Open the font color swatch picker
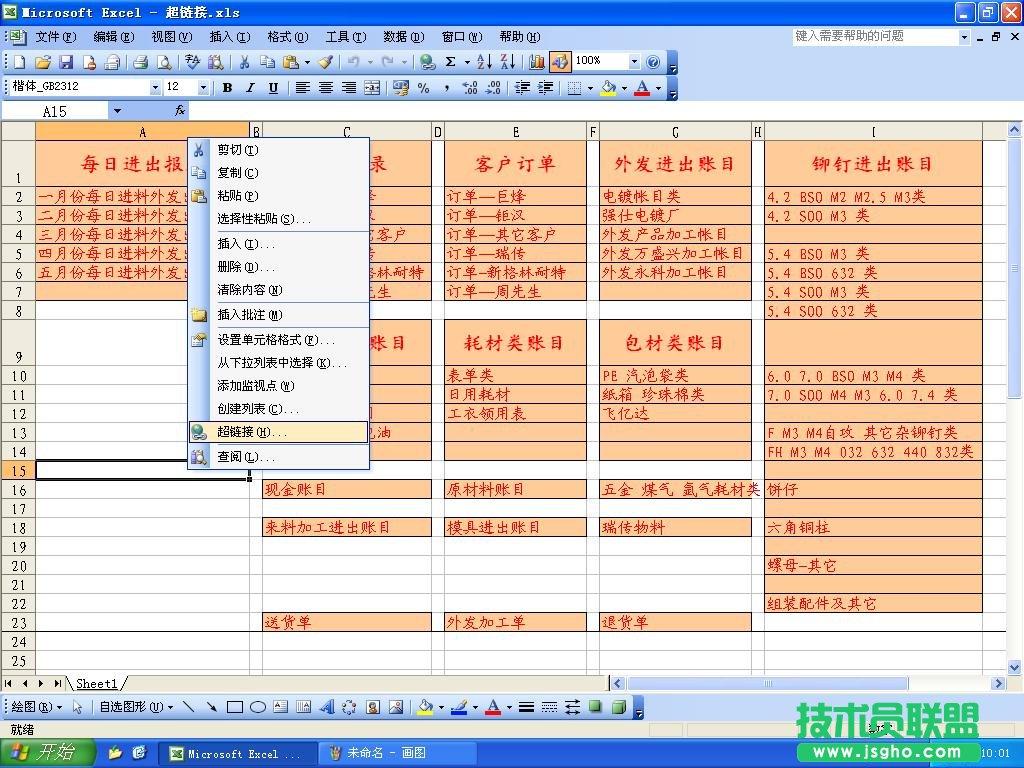 [658, 87]
